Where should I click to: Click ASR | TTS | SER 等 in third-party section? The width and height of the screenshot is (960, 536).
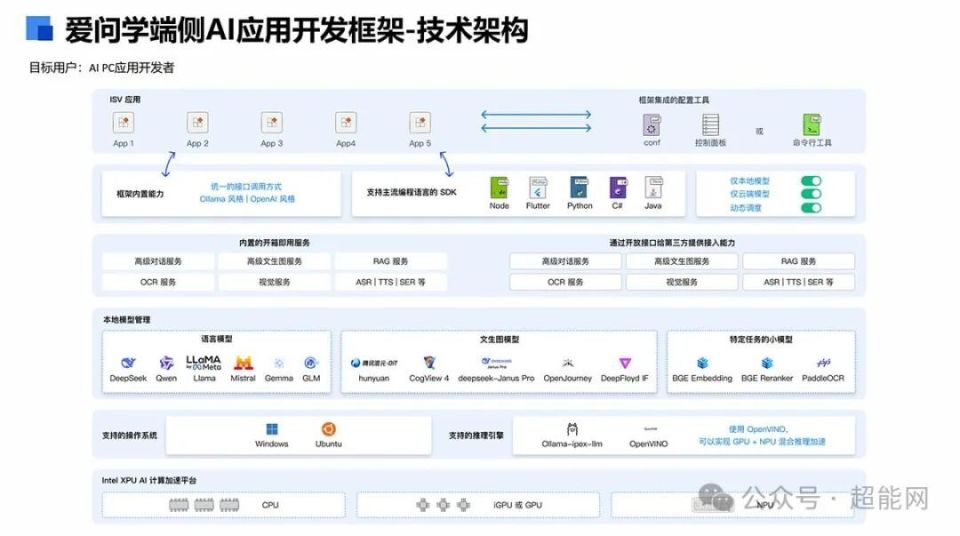point(798,282)
